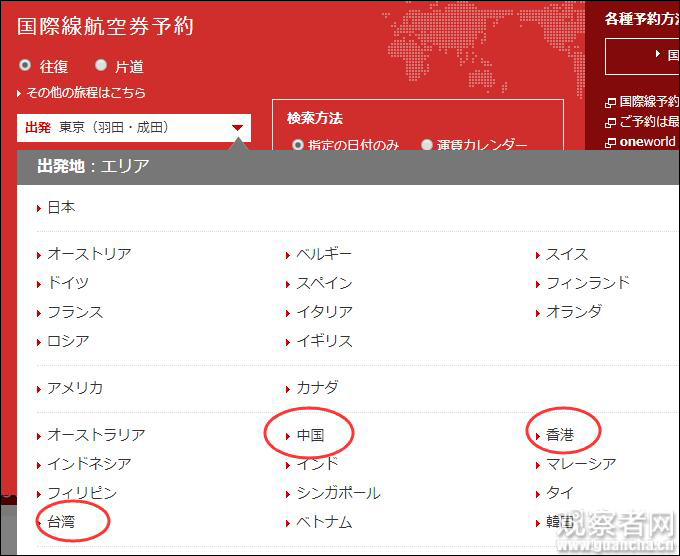Choose 香港 from the area list

[x=559, y=435]
